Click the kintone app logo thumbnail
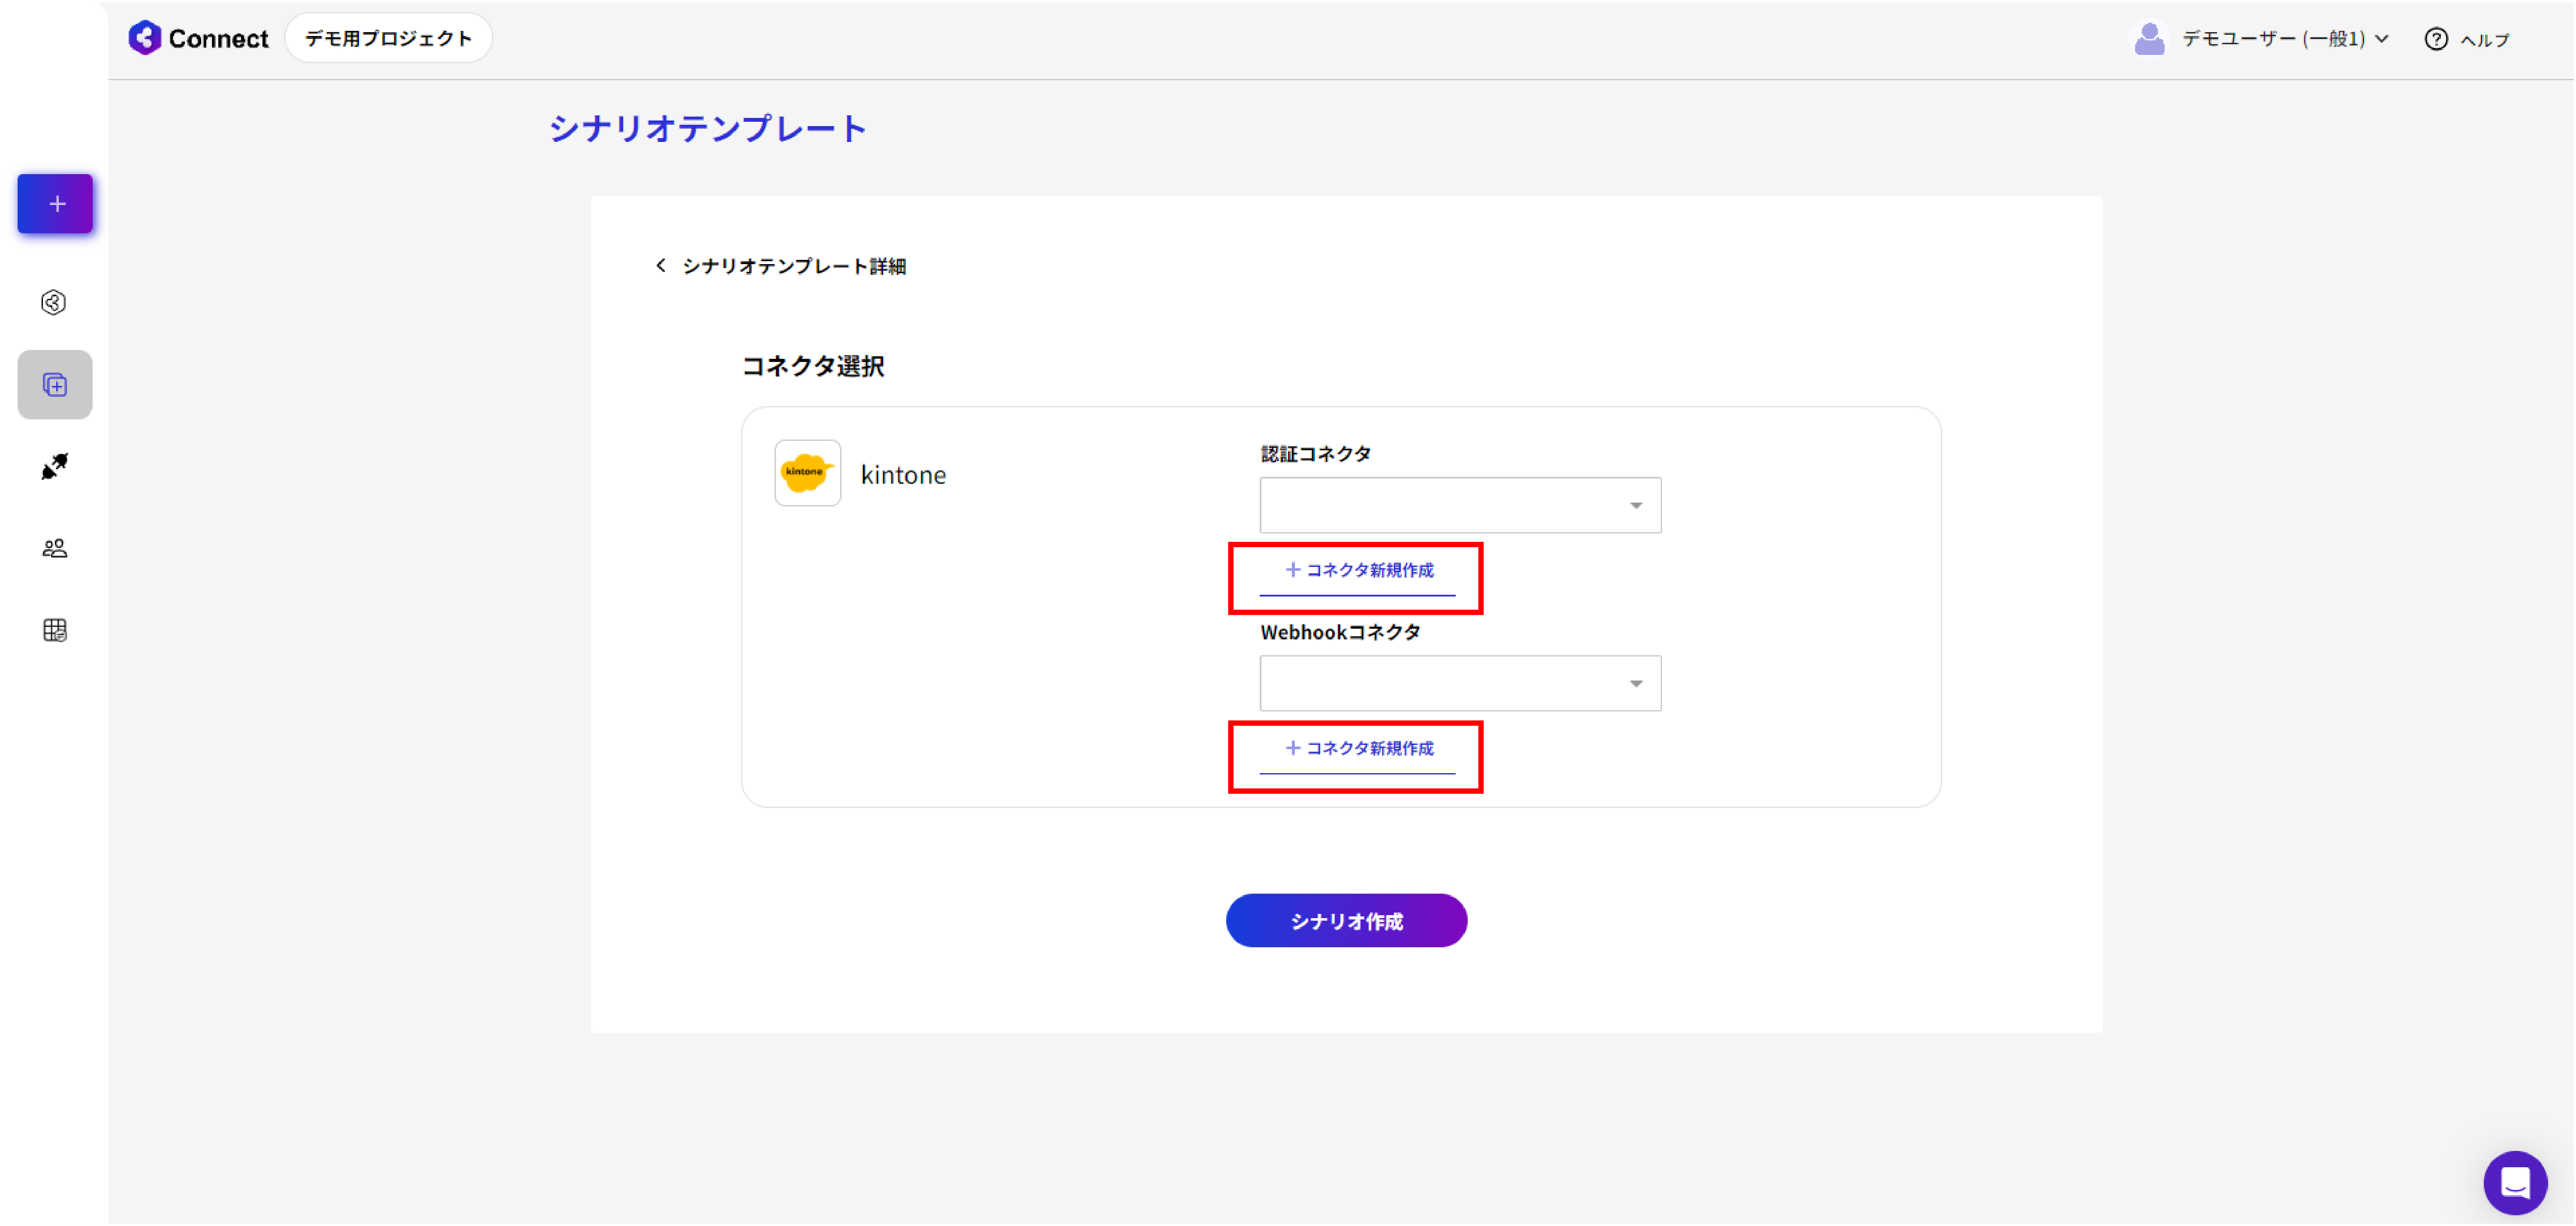Image resolution: width=2576 pixels, height=1226 pixels. coord(807,473)
